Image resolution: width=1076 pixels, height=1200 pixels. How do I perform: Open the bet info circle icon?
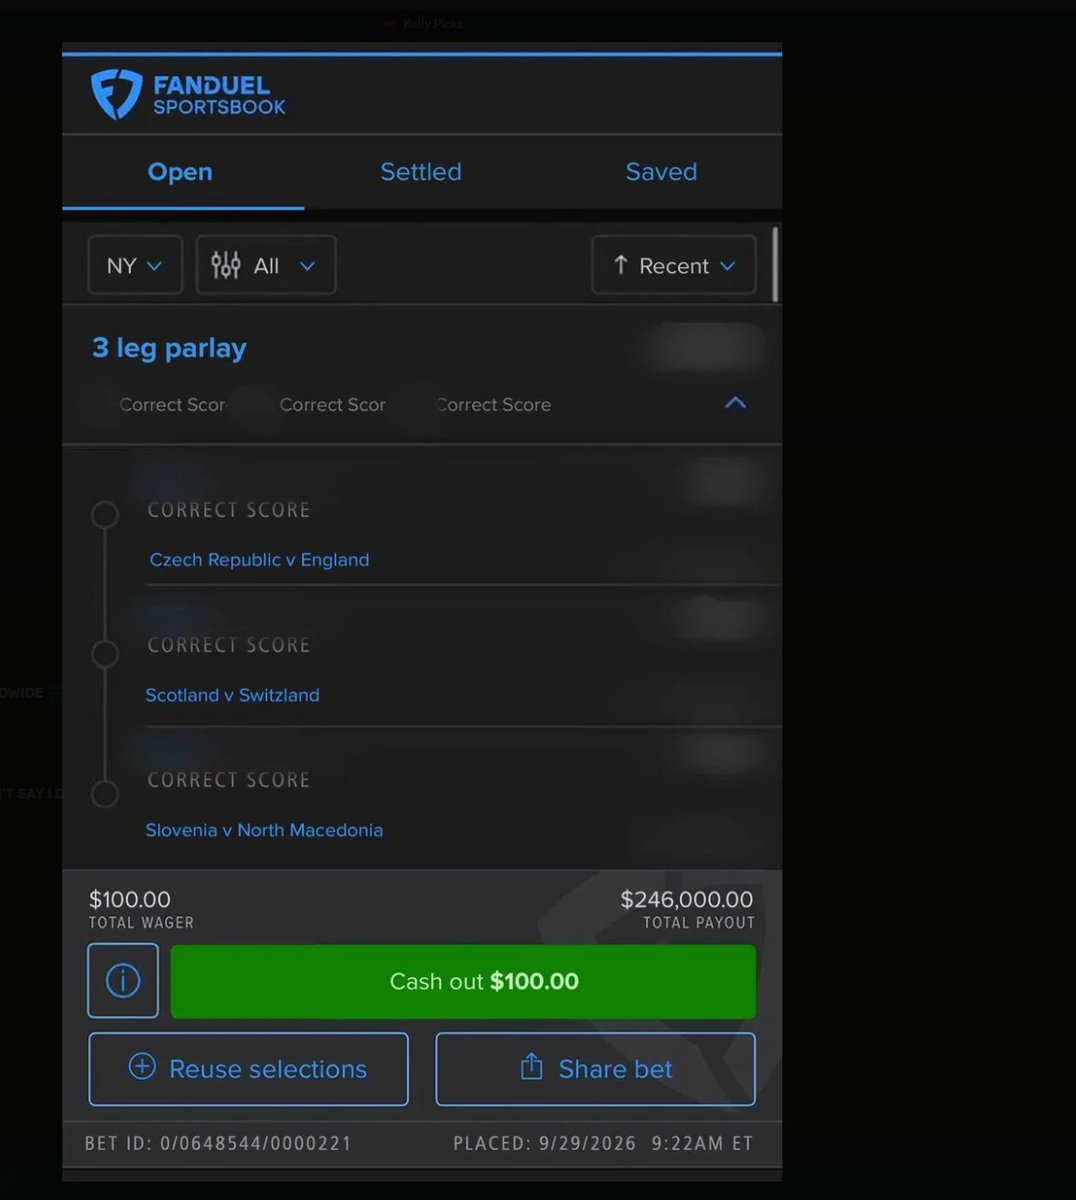point(123,981)
